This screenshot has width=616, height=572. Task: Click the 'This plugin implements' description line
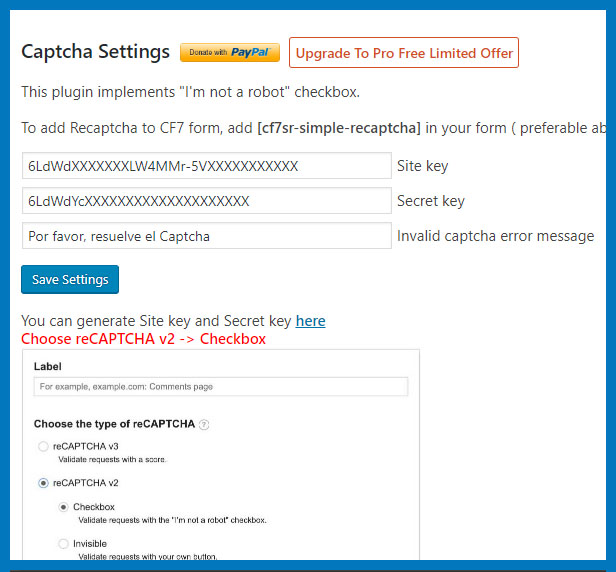coord(191,92)
